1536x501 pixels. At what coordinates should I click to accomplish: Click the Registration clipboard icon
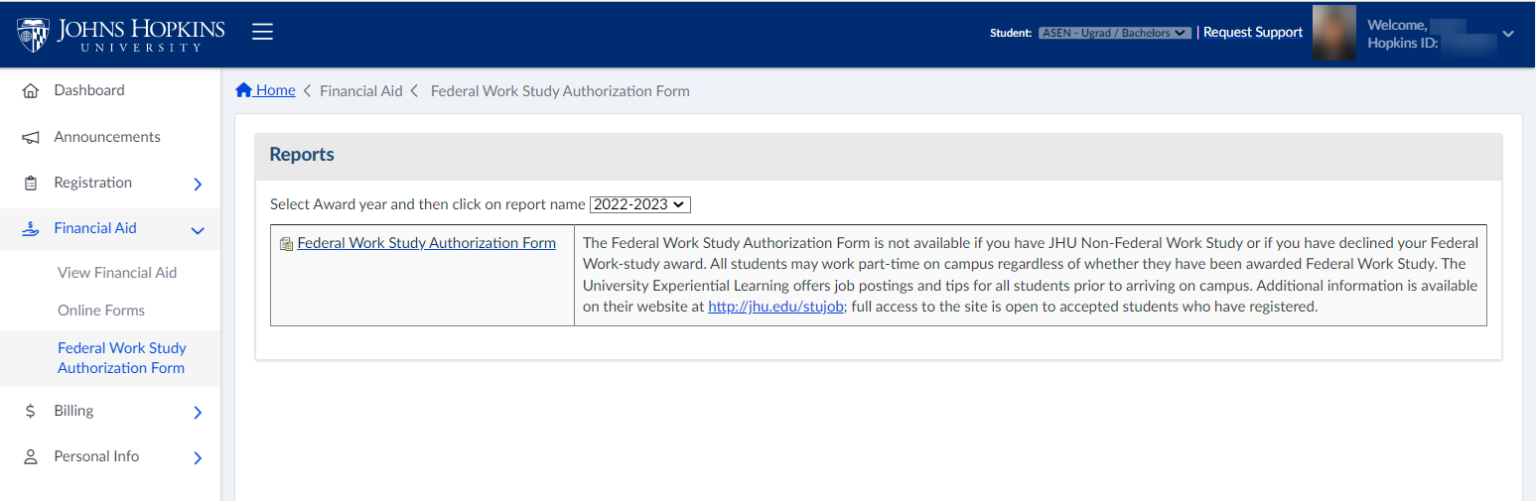click(x=30, y=183)
